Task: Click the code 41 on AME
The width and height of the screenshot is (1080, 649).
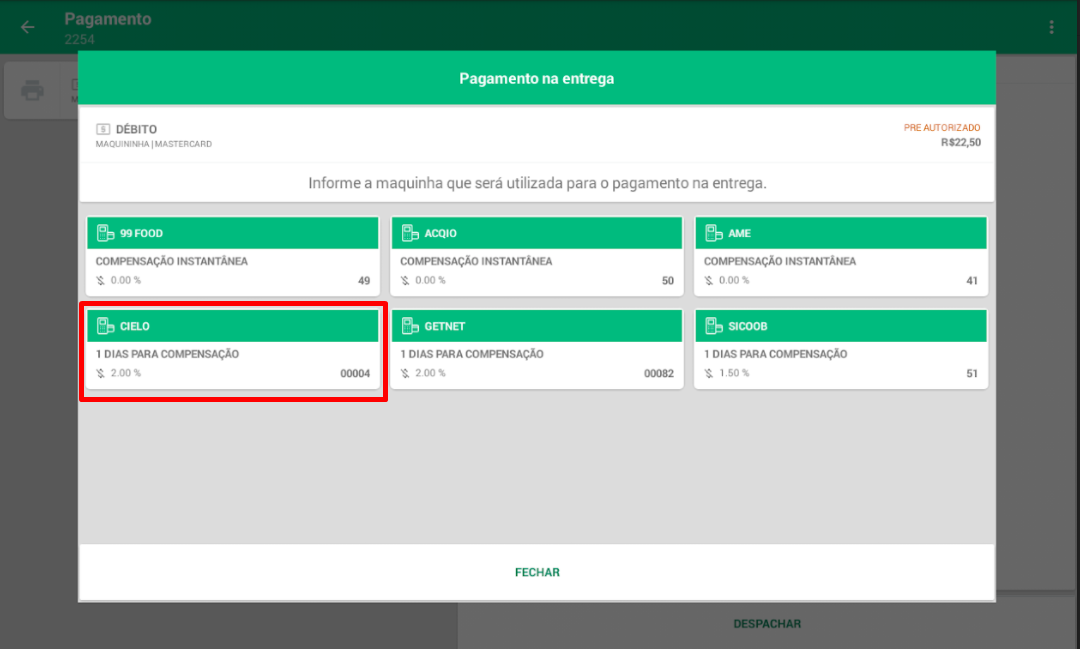Action: click(x=972, y=280)
